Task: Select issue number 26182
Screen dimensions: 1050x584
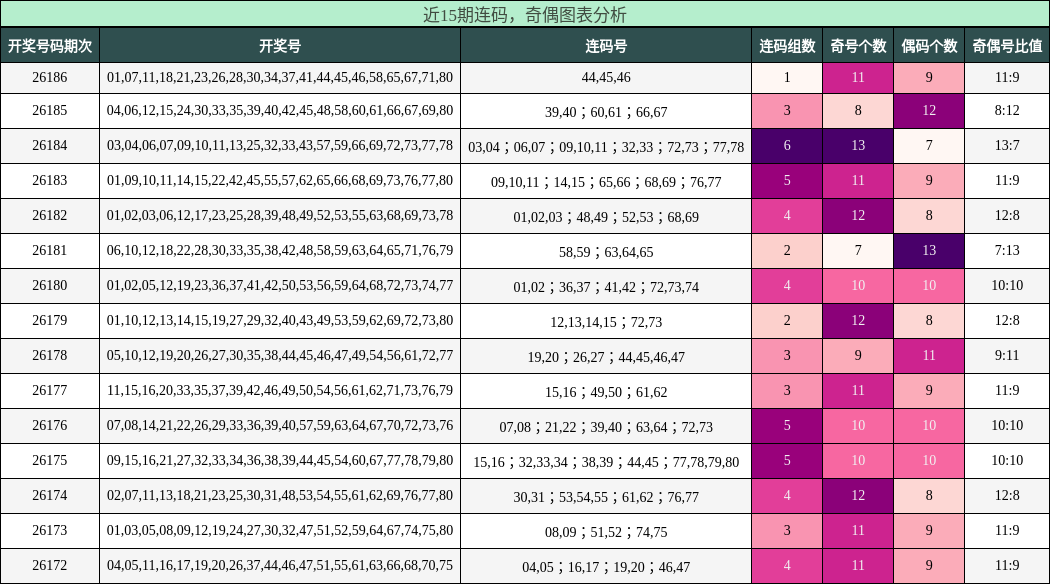Action: (50, 215)
